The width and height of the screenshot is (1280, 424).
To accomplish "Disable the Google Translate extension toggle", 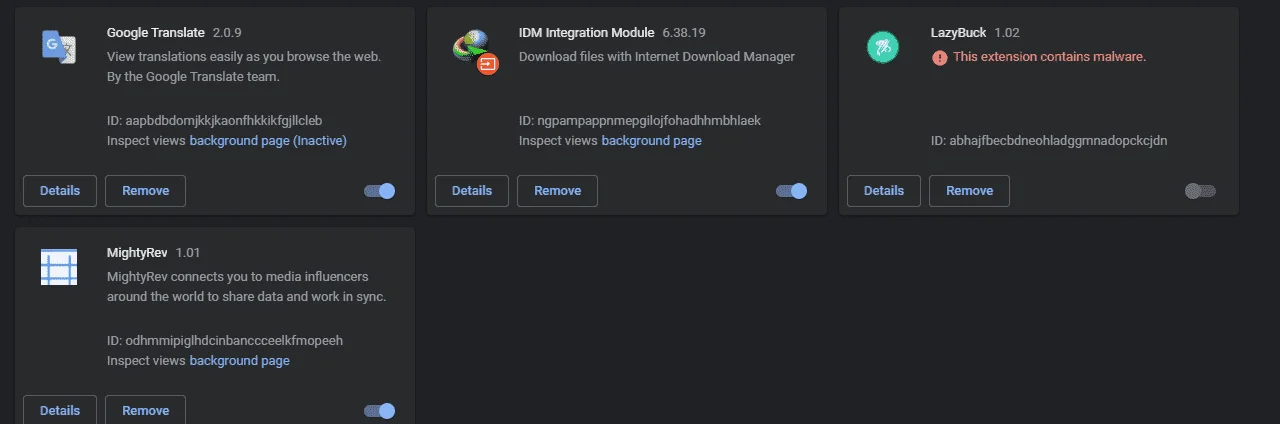I will [x=380, y=191].
